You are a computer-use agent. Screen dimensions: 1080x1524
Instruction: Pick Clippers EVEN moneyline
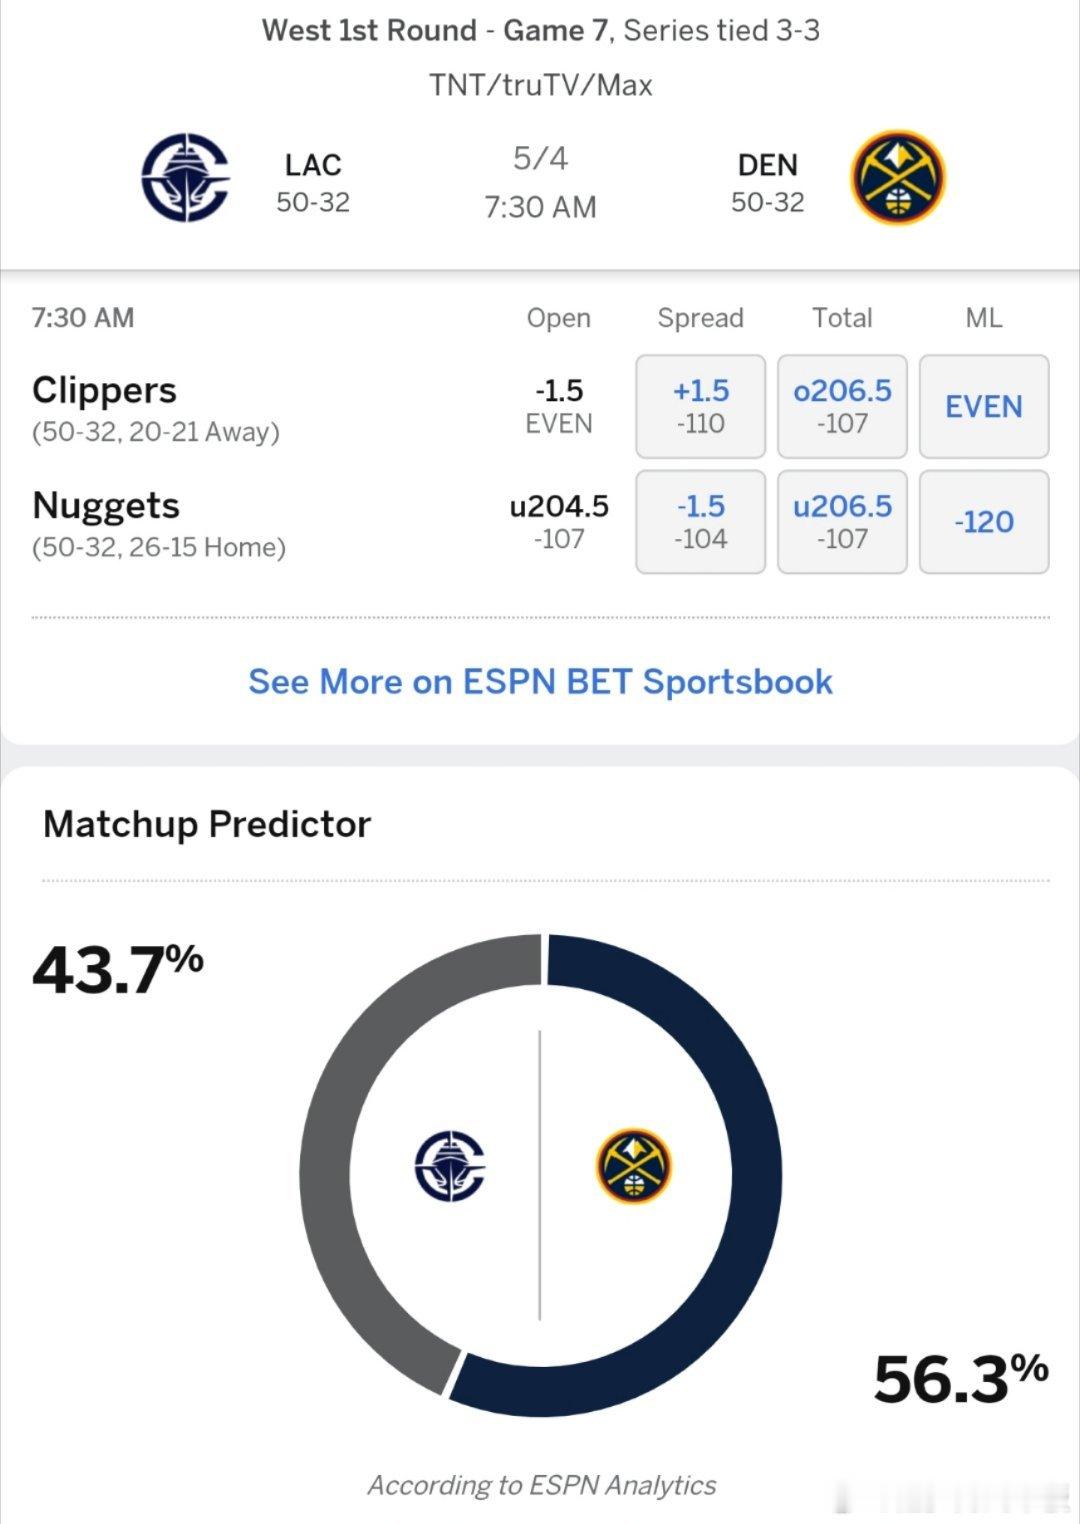click(x=984, y=406)
